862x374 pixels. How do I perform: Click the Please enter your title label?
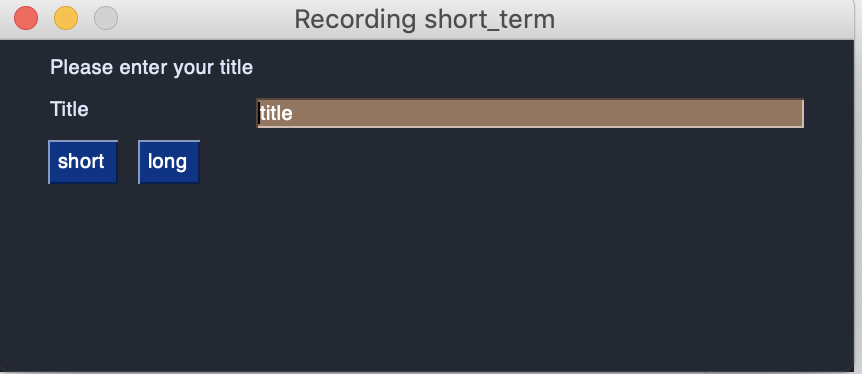(151, 68)
